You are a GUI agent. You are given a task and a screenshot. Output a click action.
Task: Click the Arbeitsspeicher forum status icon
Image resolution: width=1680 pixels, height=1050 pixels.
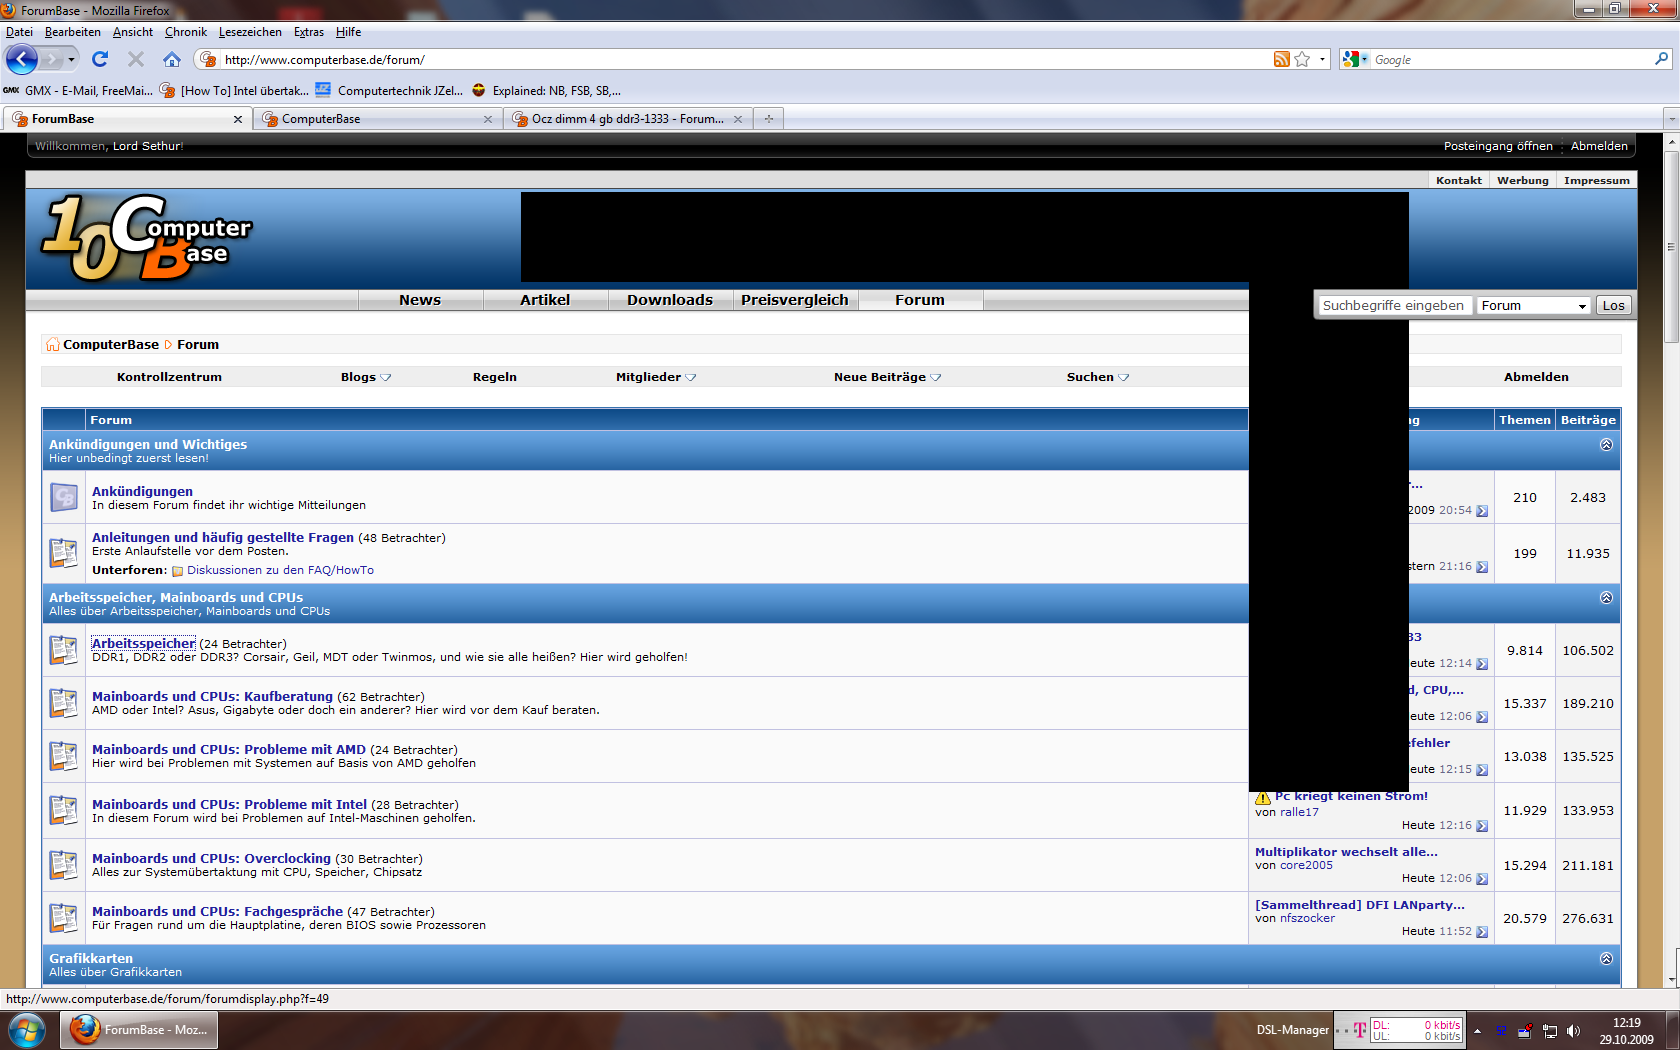coord(64,650)
